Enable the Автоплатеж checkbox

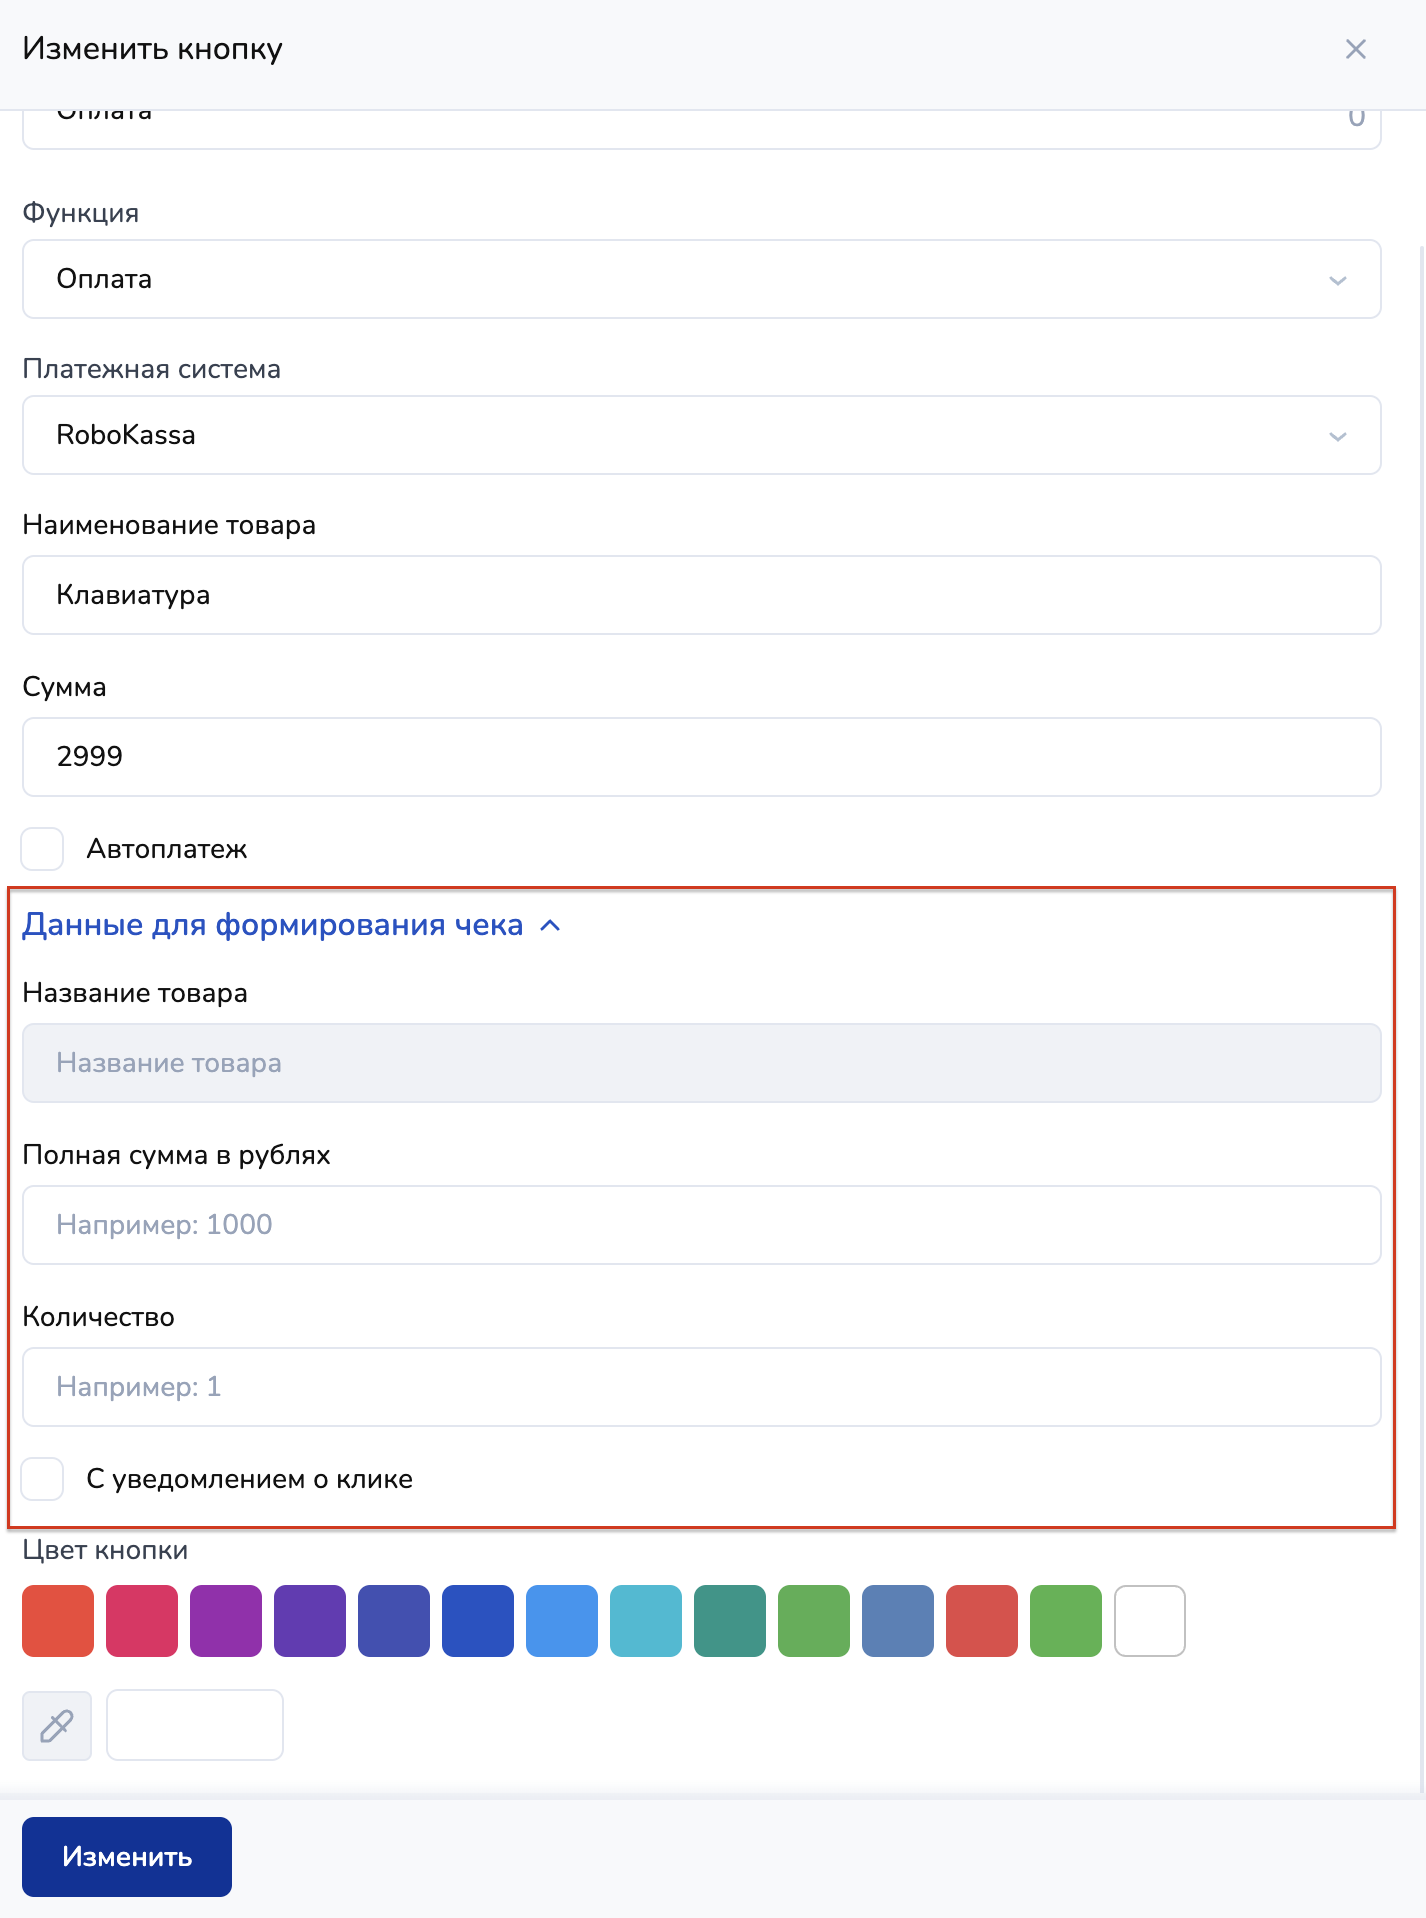[43, 849]
